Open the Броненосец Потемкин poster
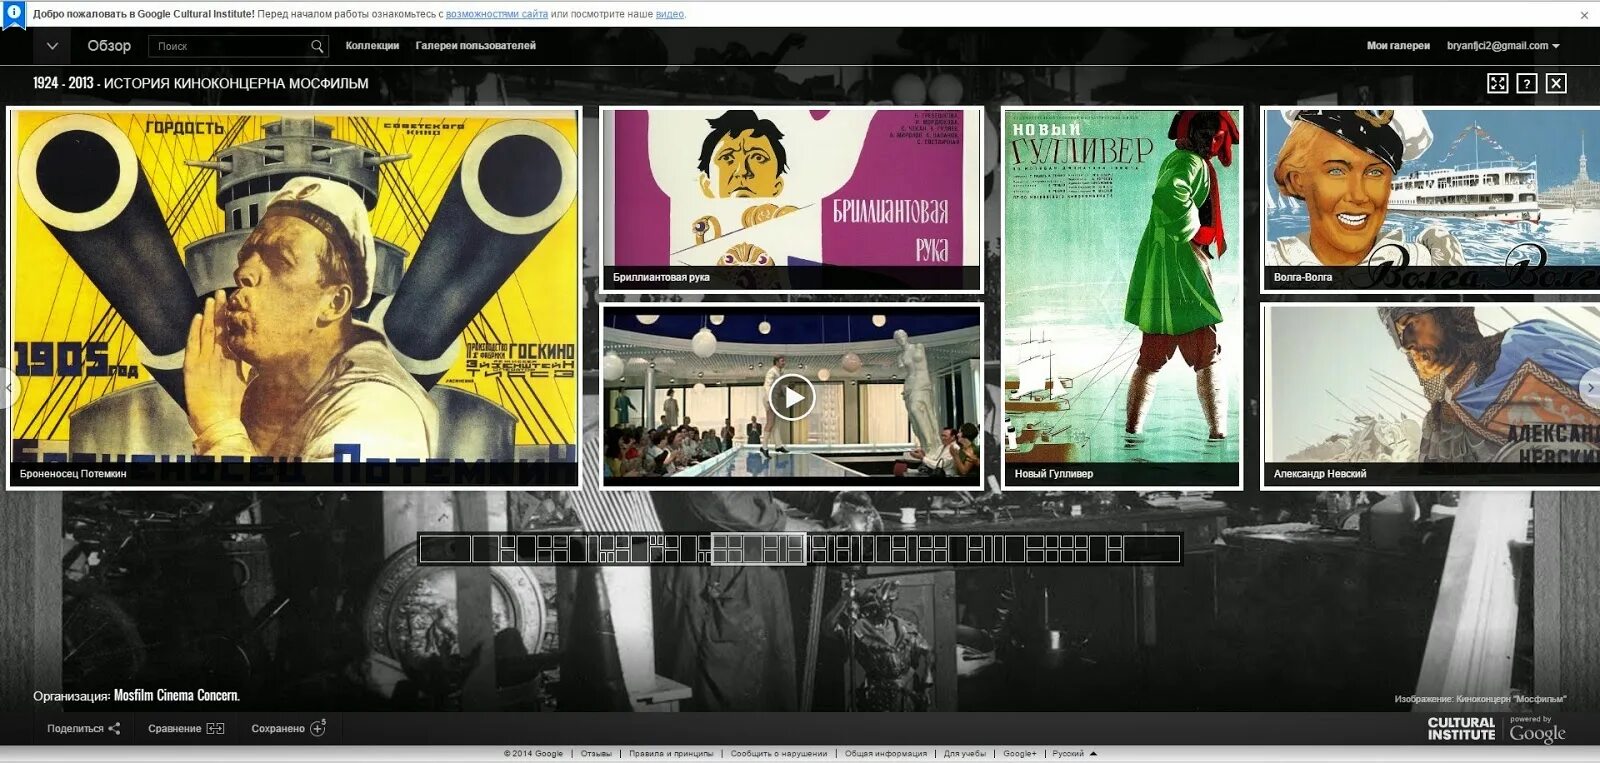Viewport: 1600px width, 763px height. click(x=294, y=298)
